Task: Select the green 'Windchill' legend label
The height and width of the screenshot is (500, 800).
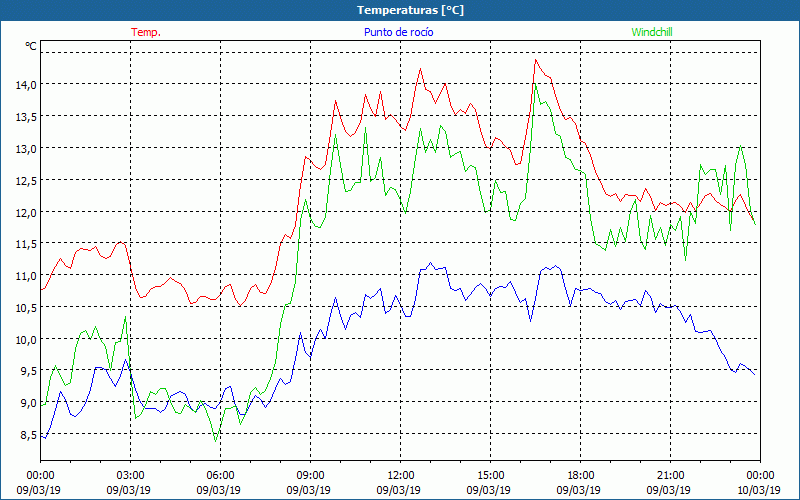Action: point(652,32)
